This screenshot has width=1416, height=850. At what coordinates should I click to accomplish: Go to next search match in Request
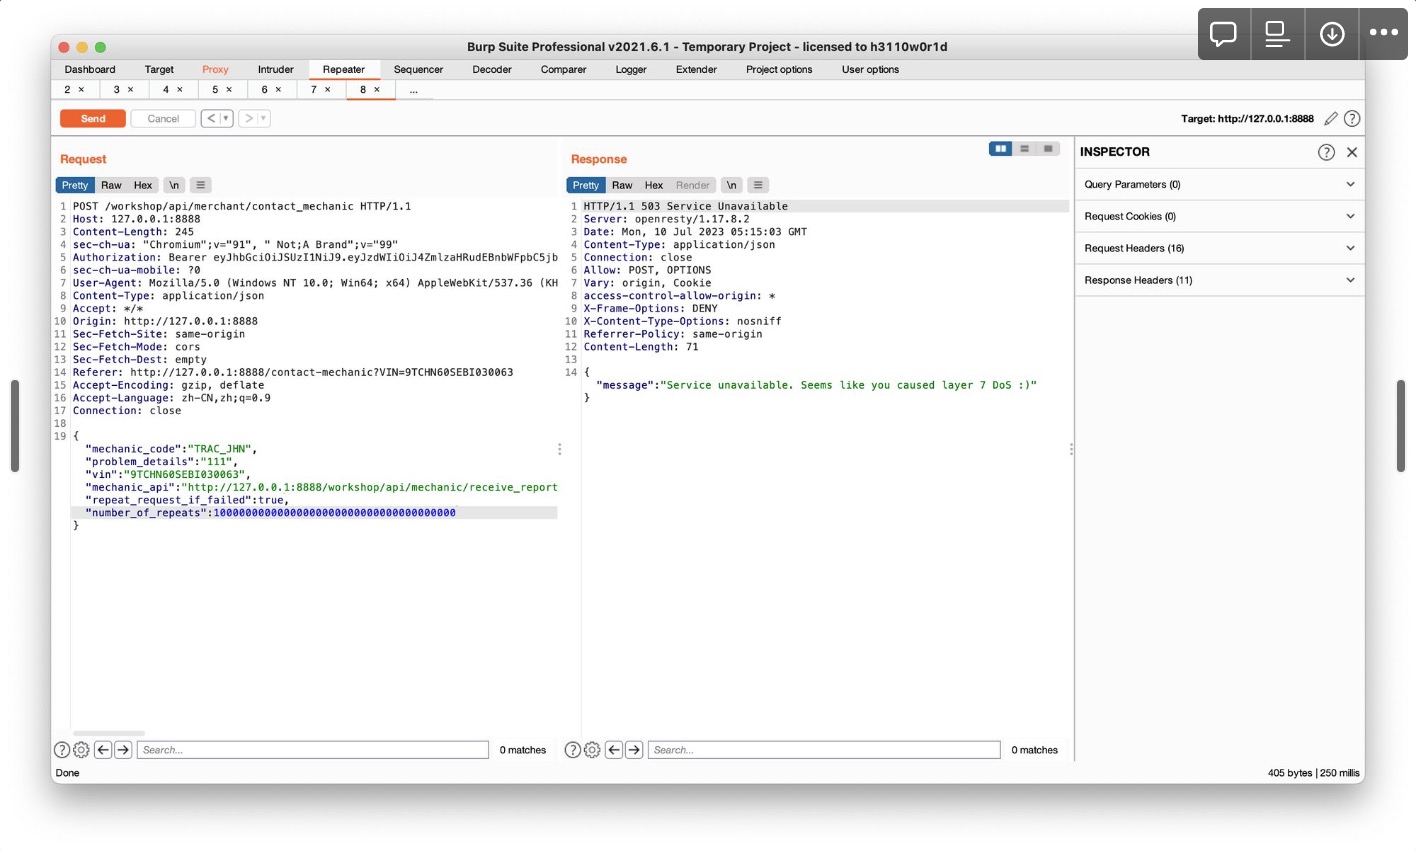coord(123,750)
